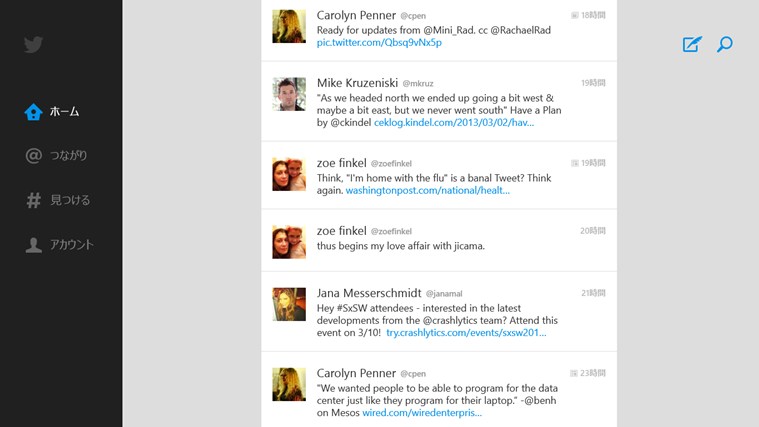Open the pic.twitter.com/Qbsq9vNx5p link
The image size is (759, 427).
tap(379, 43)
